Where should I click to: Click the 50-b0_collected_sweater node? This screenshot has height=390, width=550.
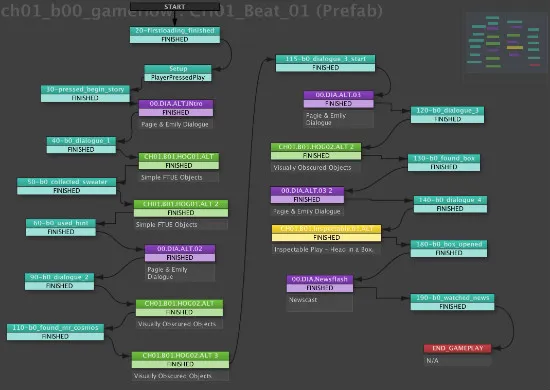(67, 186)
